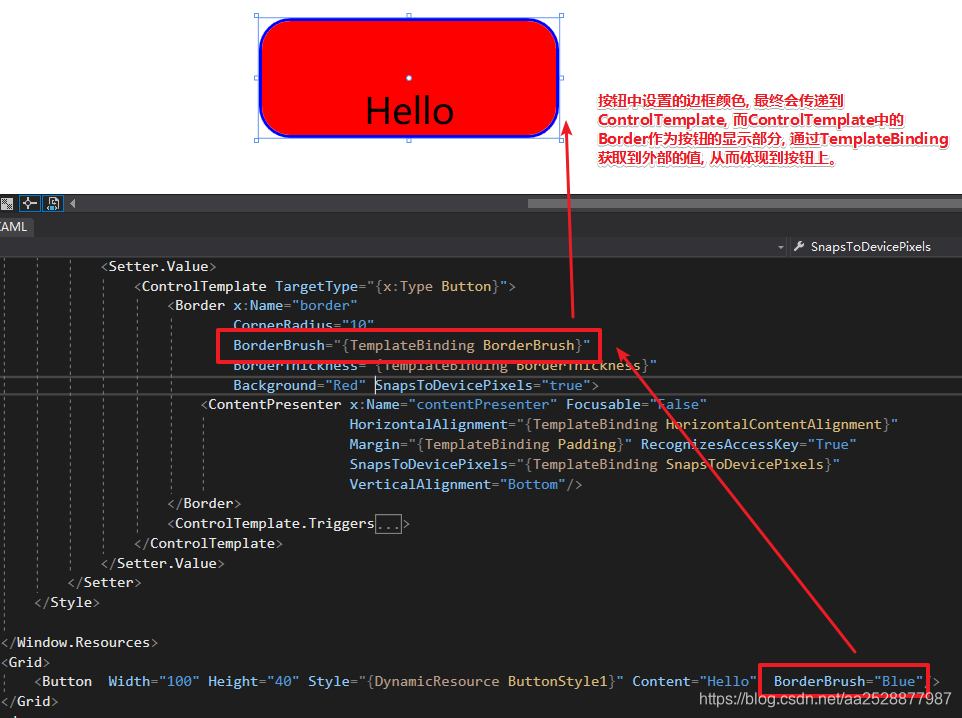The image size is (962, 718).
Task: Click the closing </Border> tag
Action: [x=204, y=504]
